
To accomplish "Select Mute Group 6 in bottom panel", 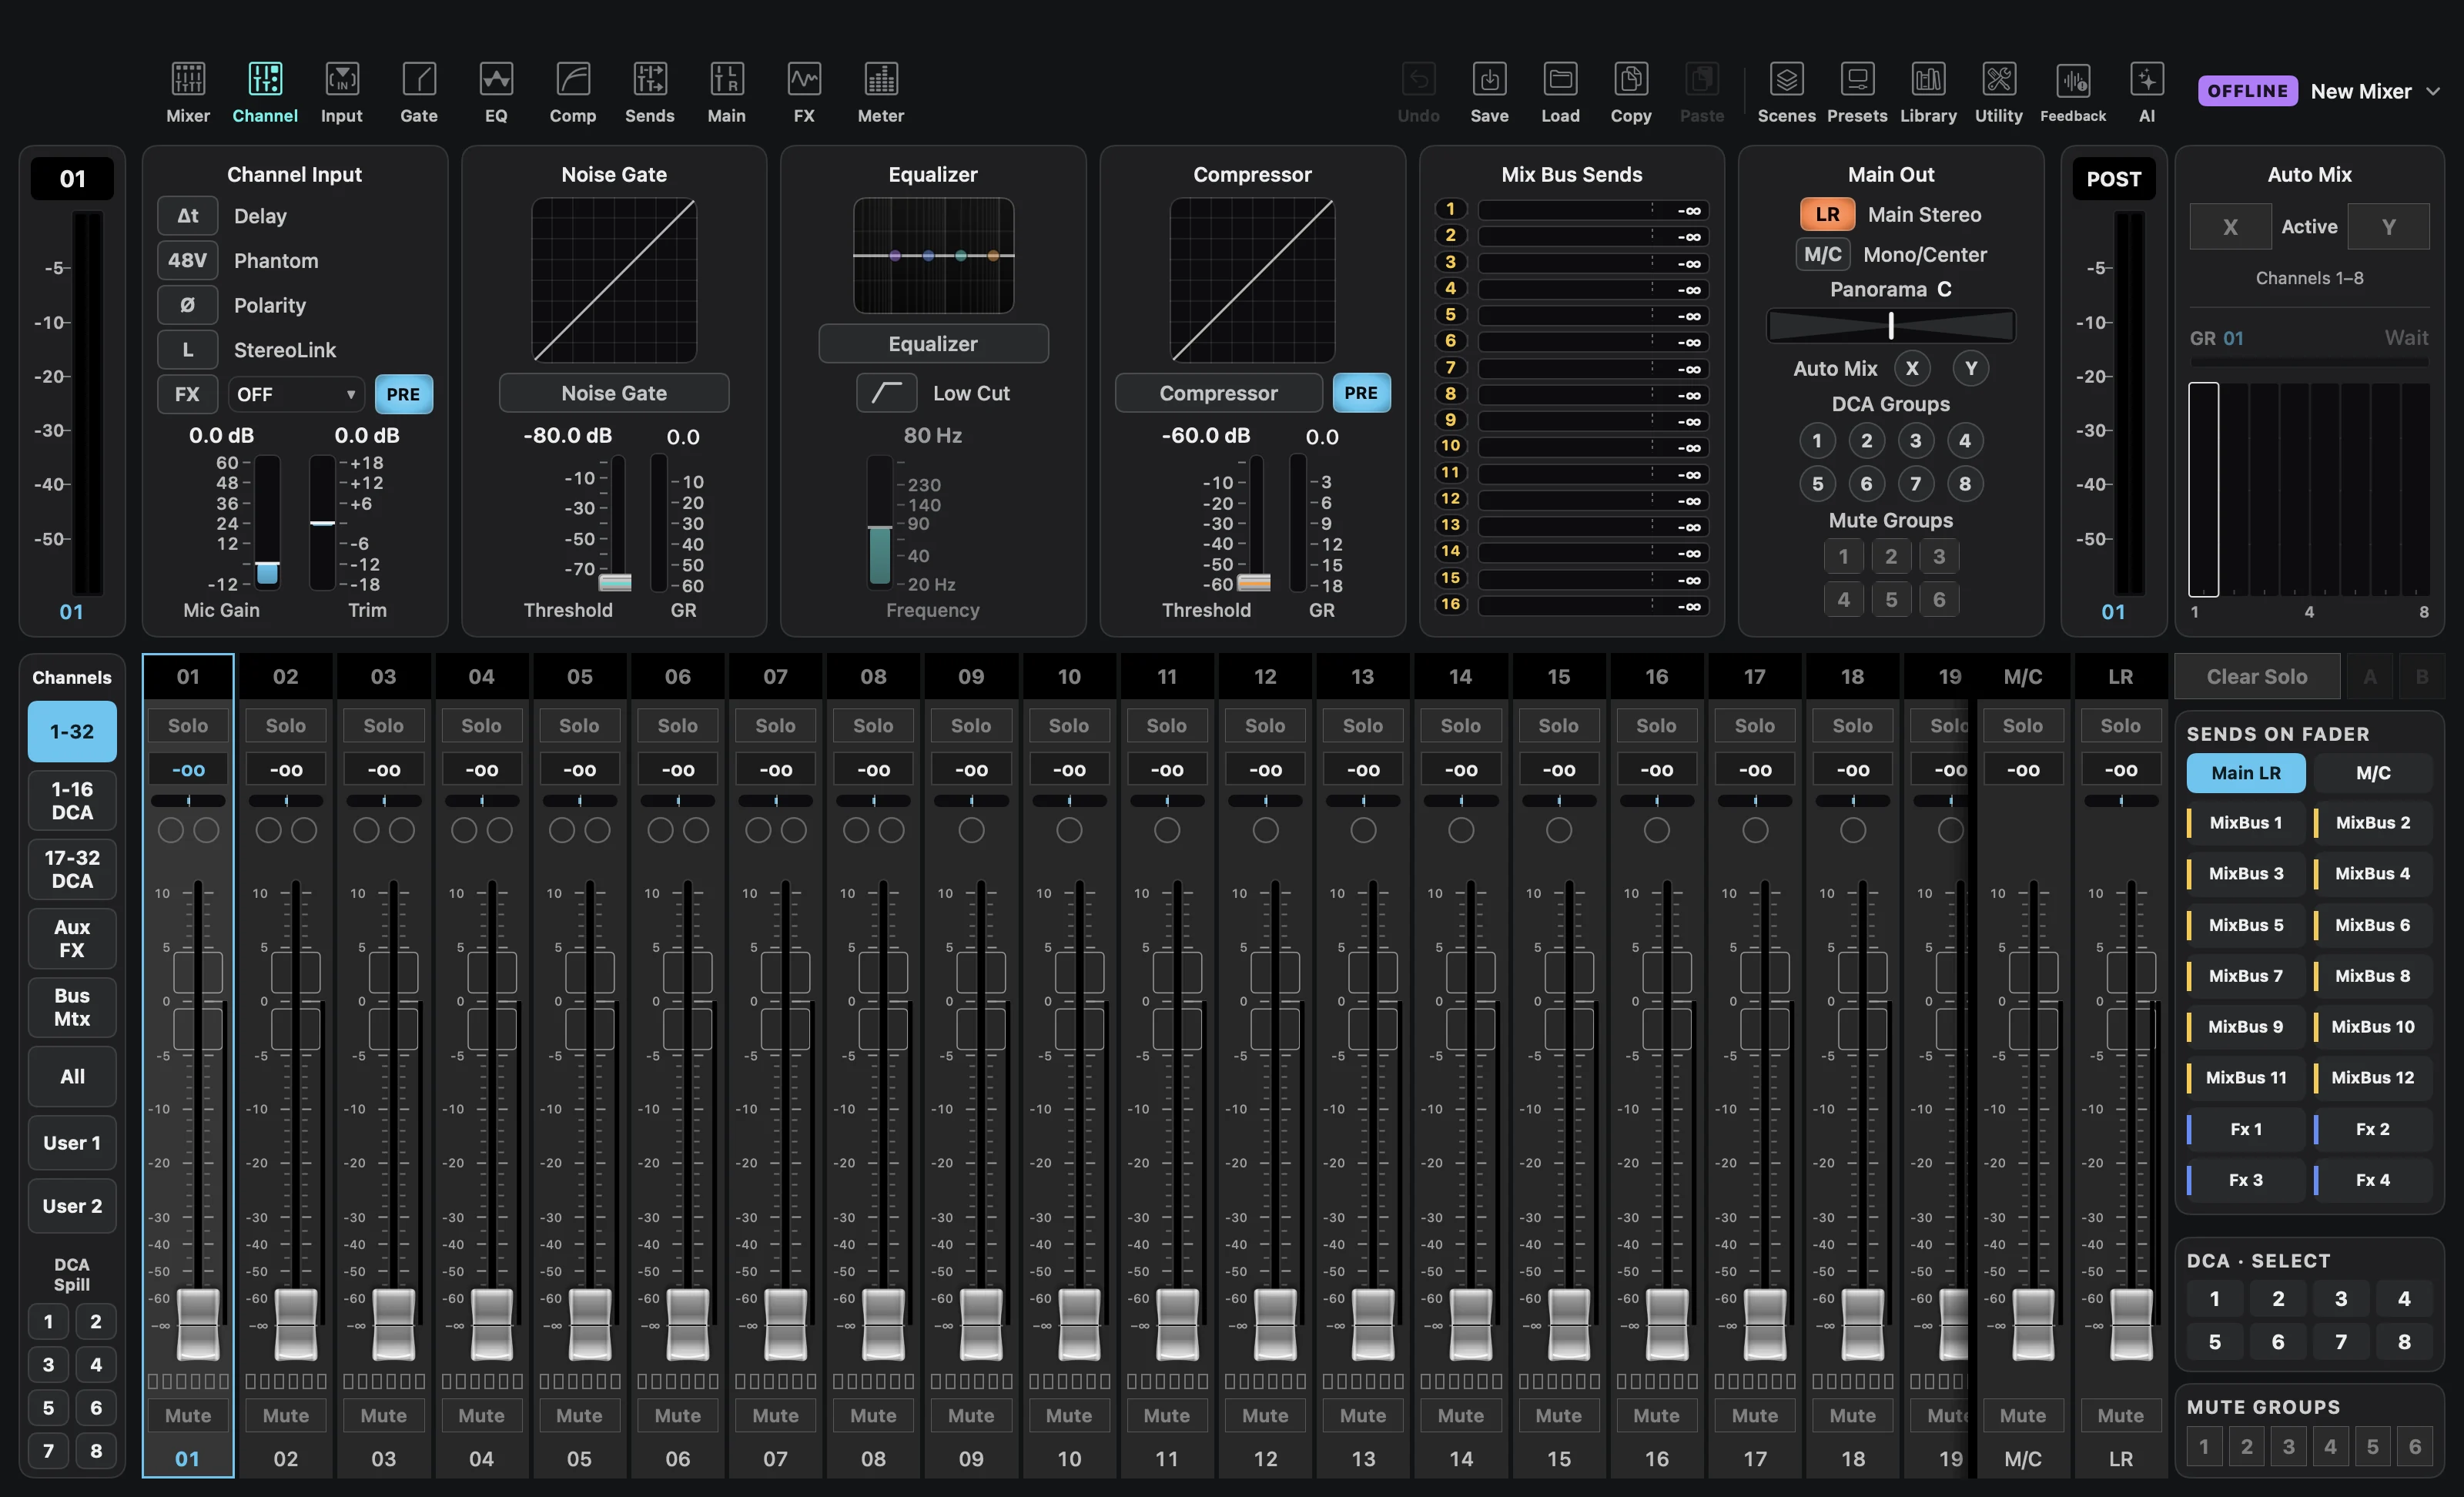I will (2415, 1446).
